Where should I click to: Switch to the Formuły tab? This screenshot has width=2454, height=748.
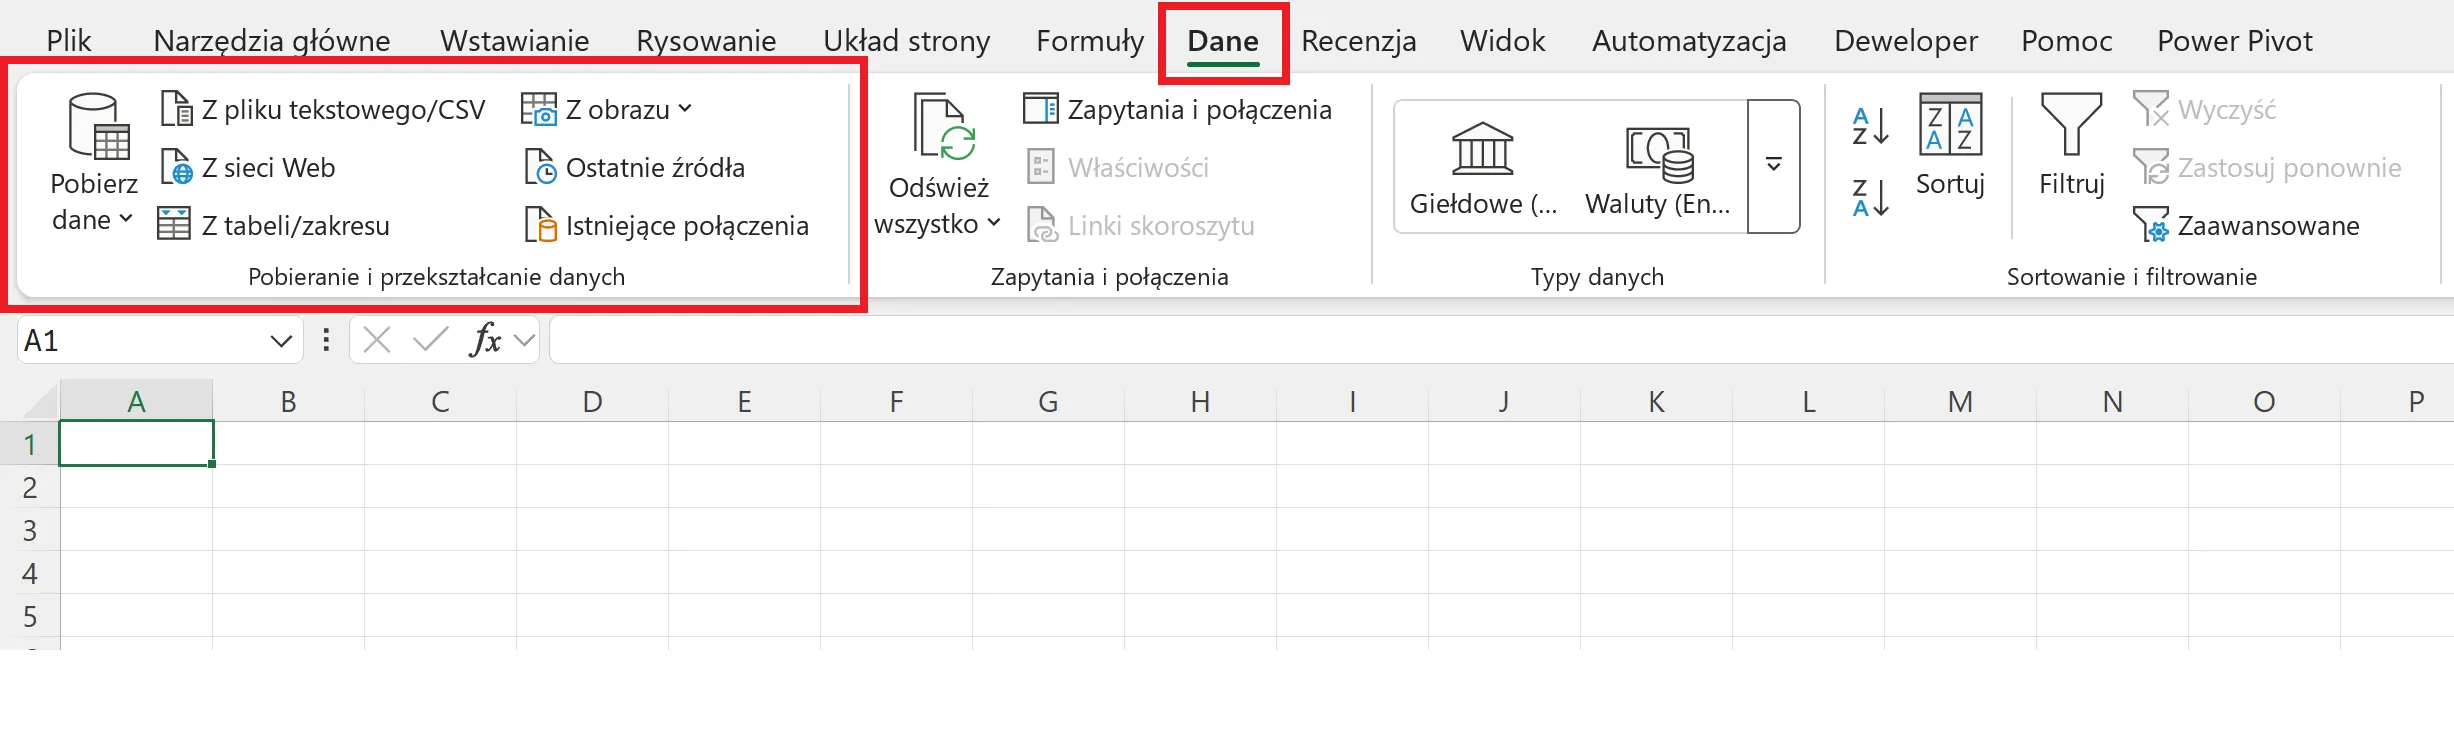[1089, 41]
